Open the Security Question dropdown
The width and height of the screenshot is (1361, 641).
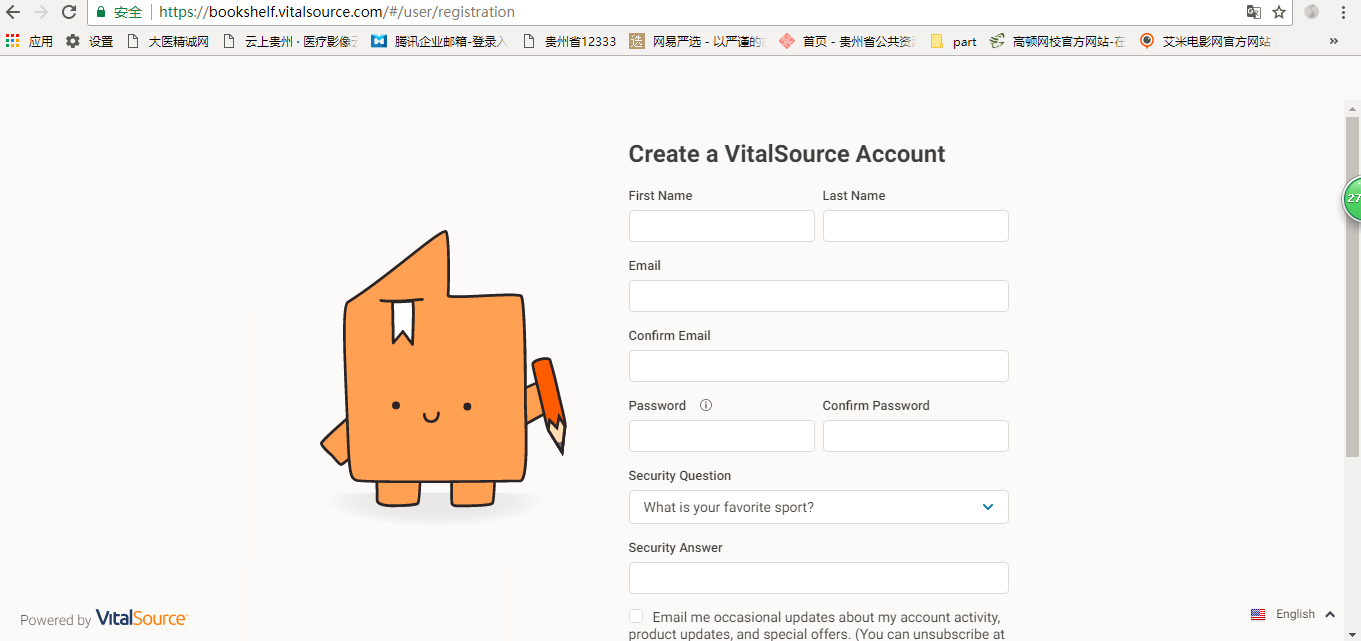(x=818, y=507)
